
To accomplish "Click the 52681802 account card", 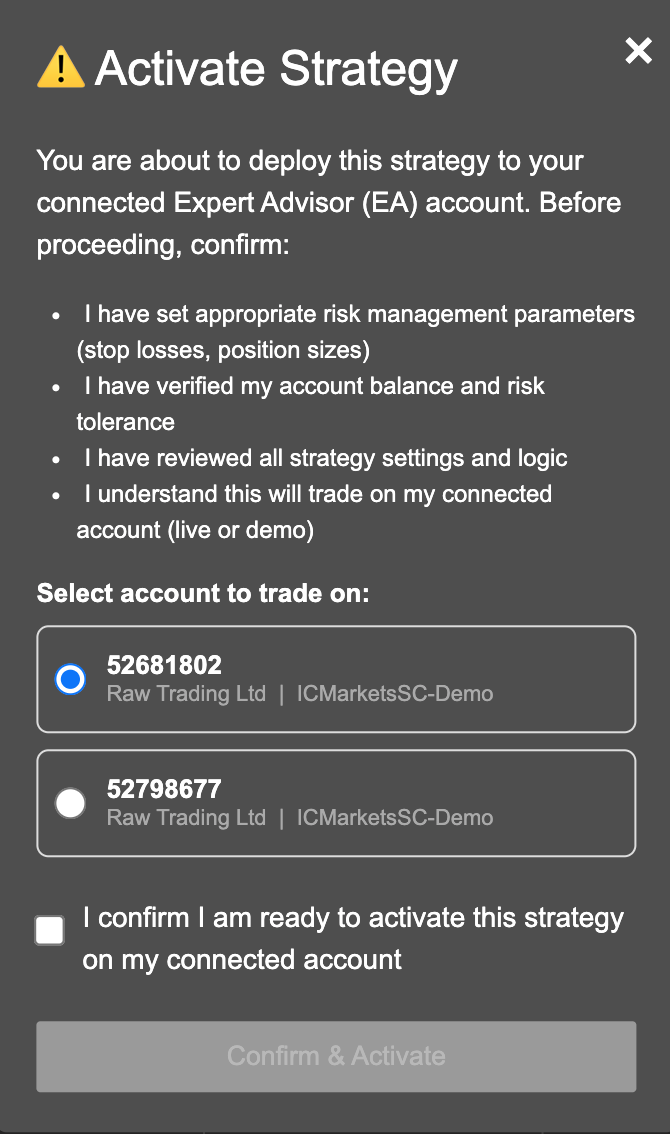I will (x=335, y=679).
